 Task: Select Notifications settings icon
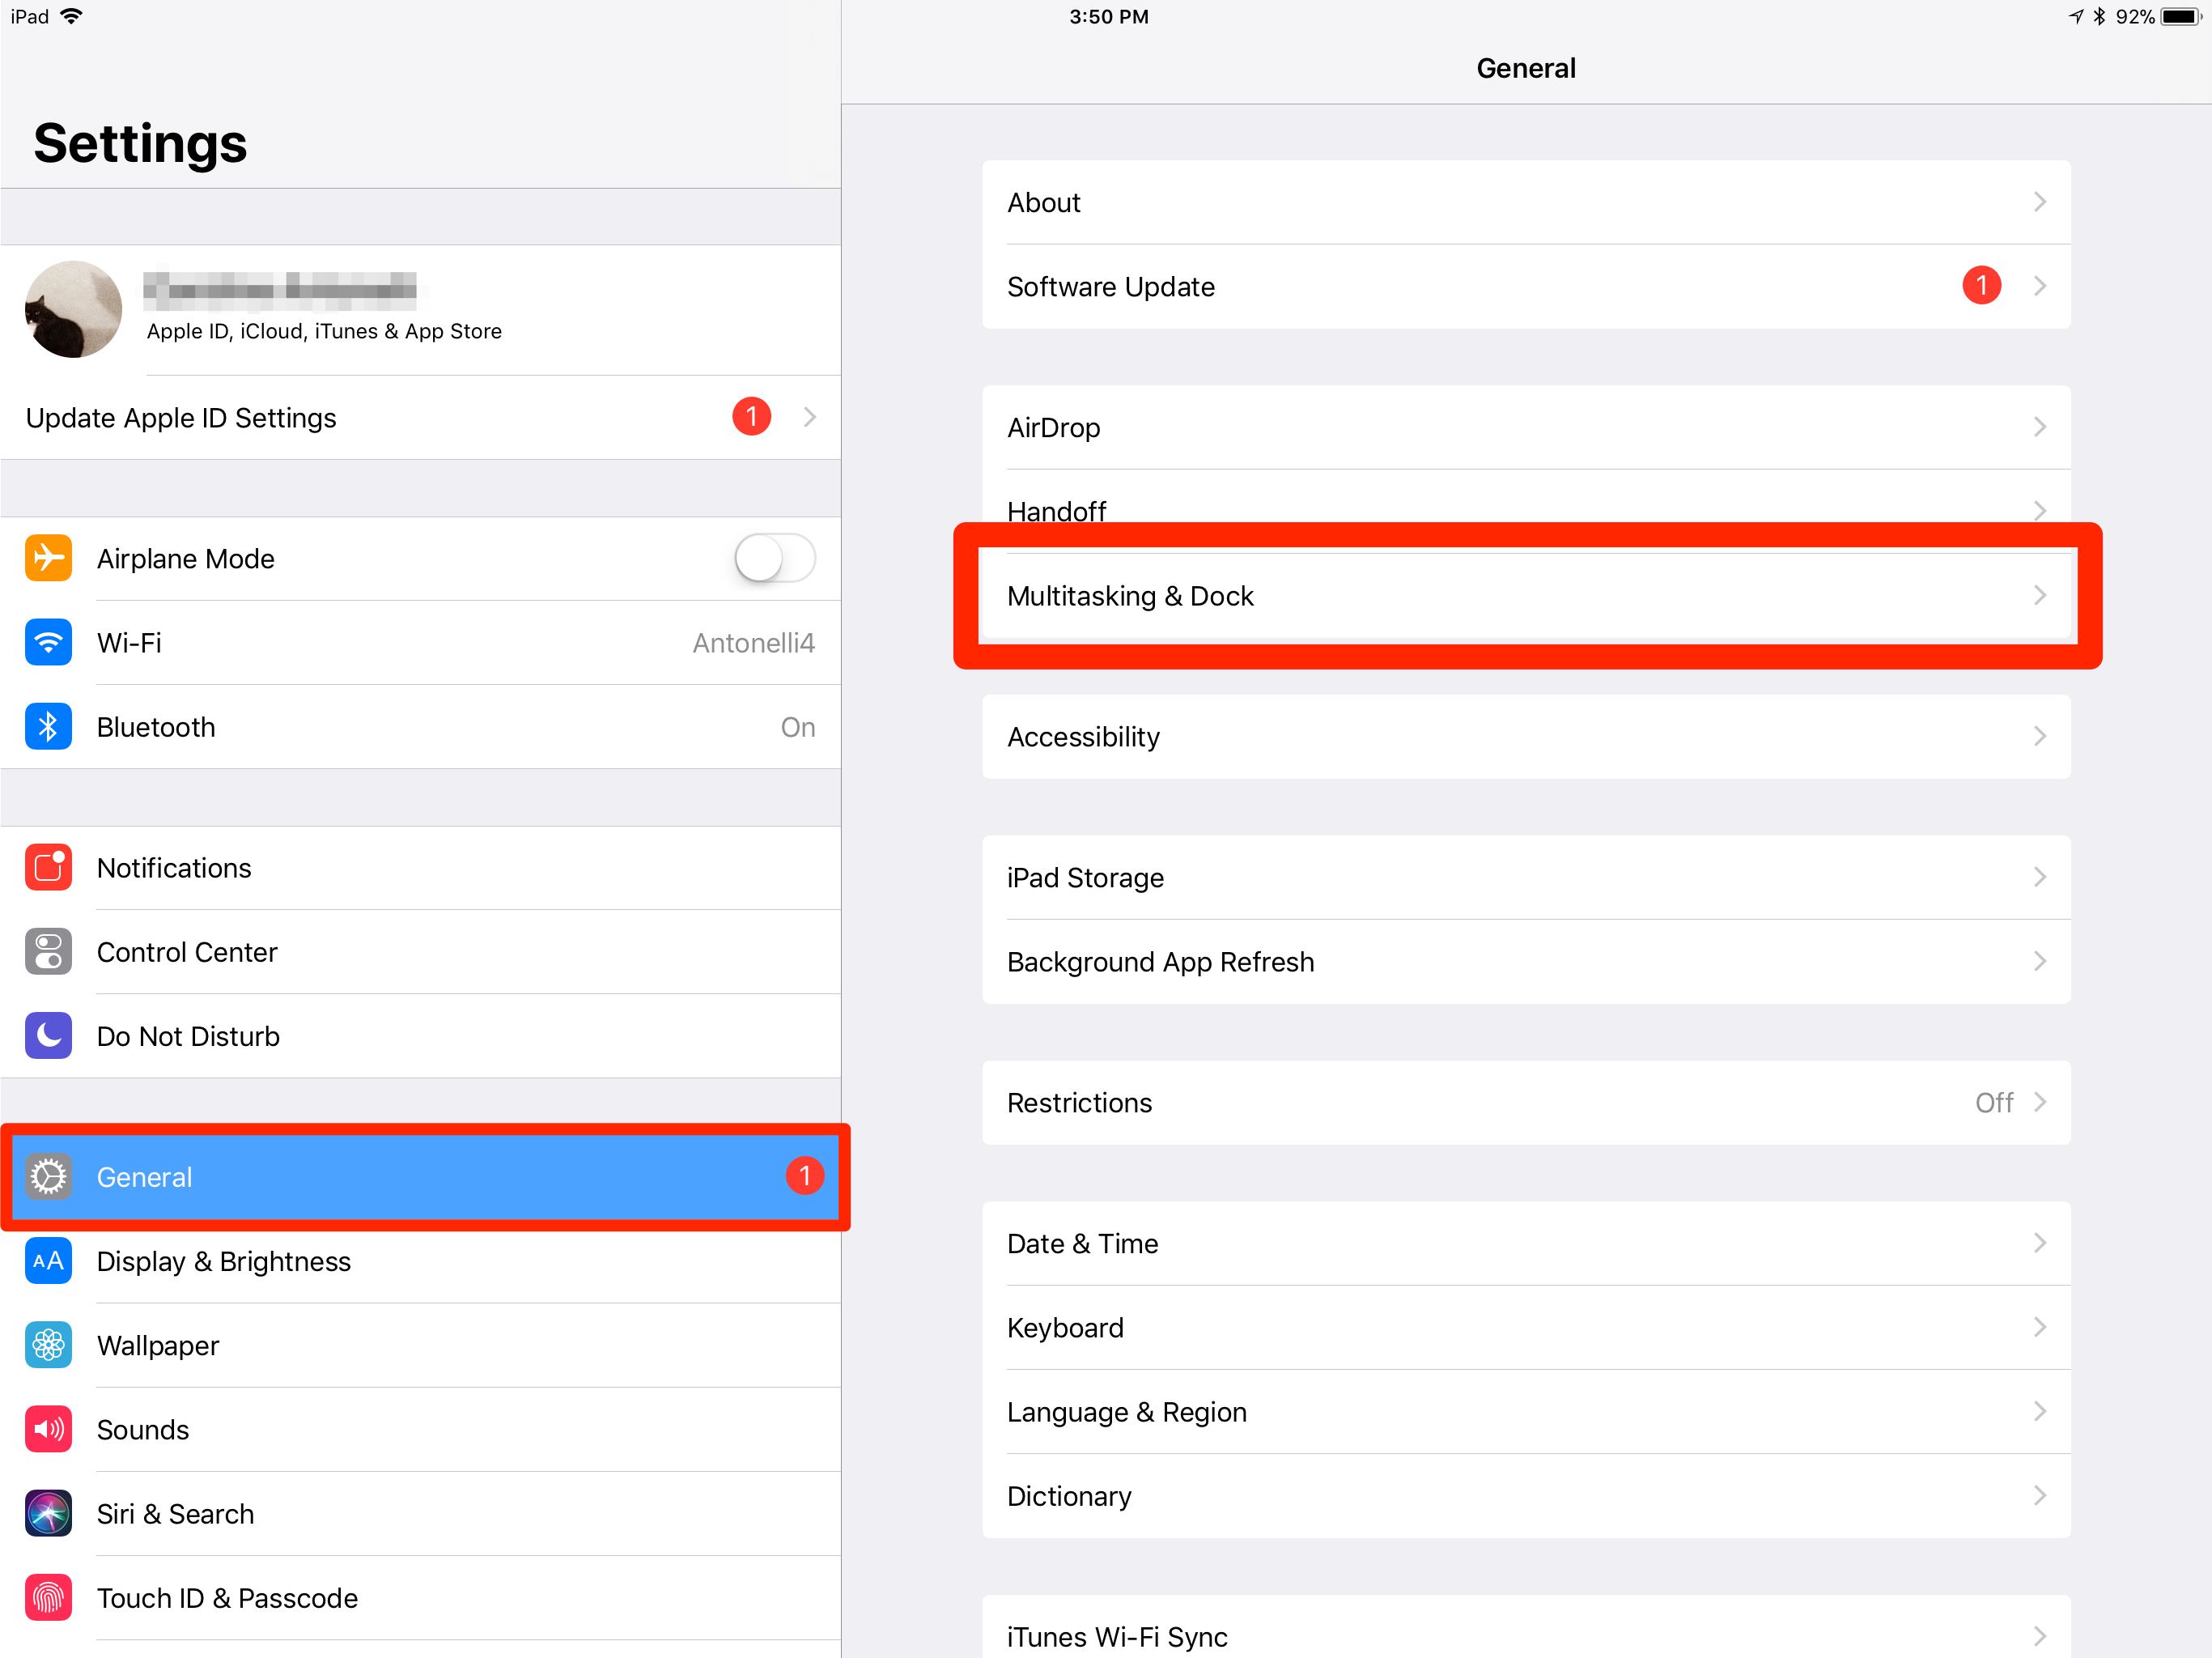click(x=47, y=865)
